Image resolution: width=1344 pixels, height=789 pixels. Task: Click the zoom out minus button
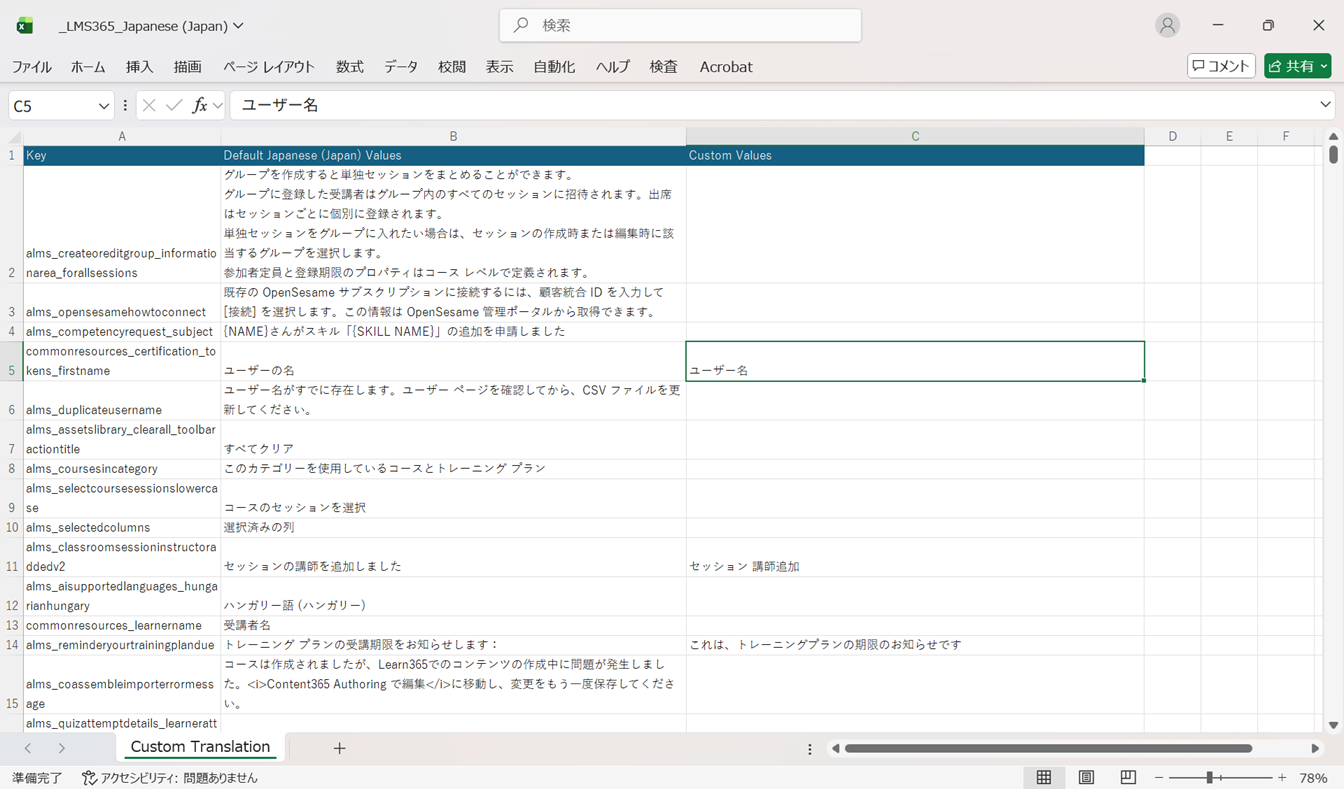coord(1159,778)
